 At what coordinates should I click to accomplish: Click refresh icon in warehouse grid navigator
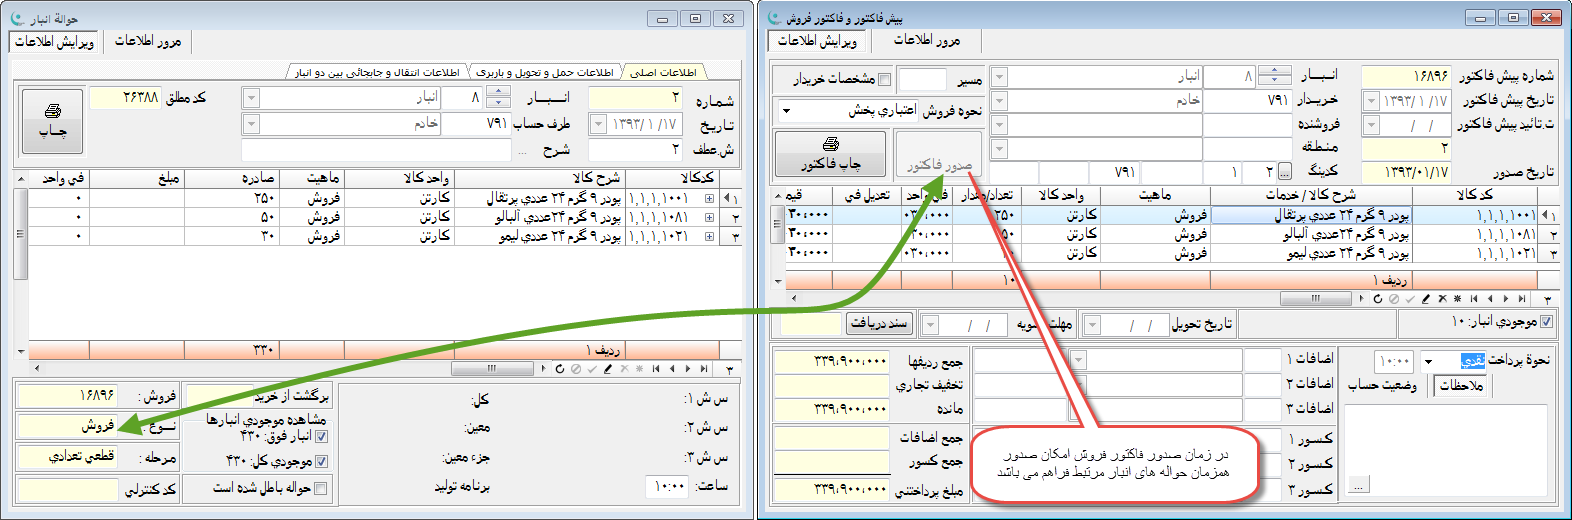(560, 369)
